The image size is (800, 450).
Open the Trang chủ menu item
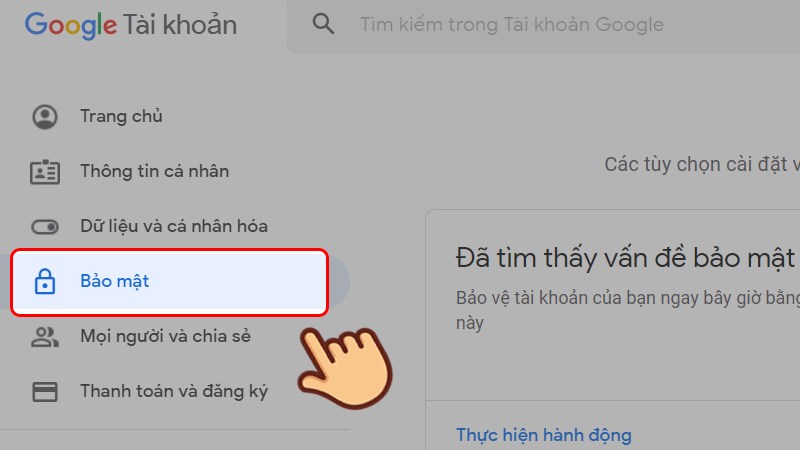pyautogui.click(x=121, y=116)
